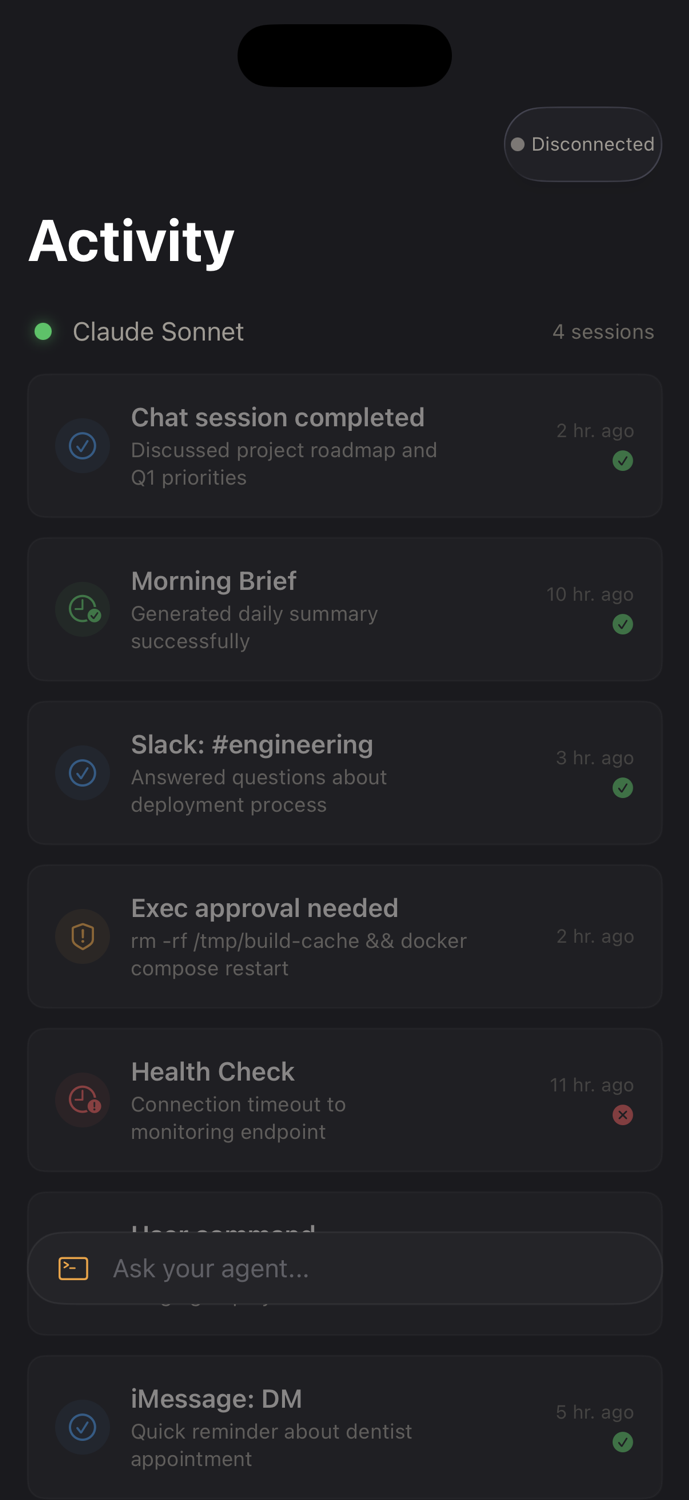This screenshot has width=689, height=1500.
Task: Open the Slack: #engineering activity entry
Action: click(x=344, y=772)
